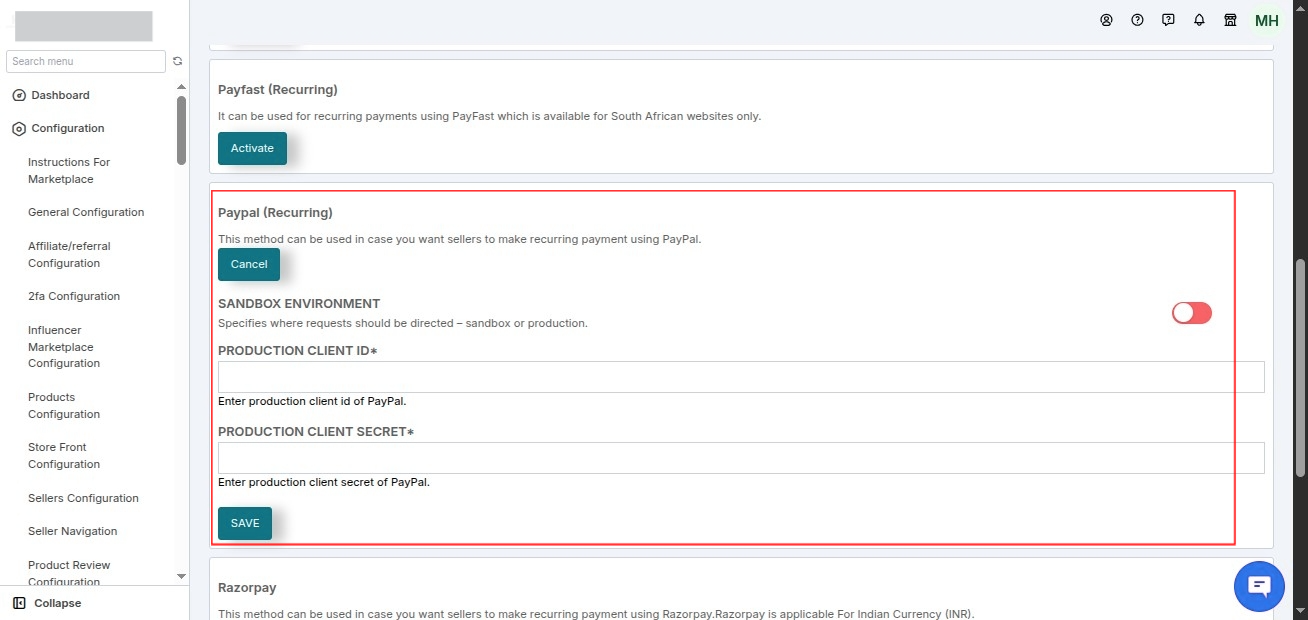The width and height of the screenshot is (1308, 620).
Task: Click the Razorpay heading
Action: 247,588
